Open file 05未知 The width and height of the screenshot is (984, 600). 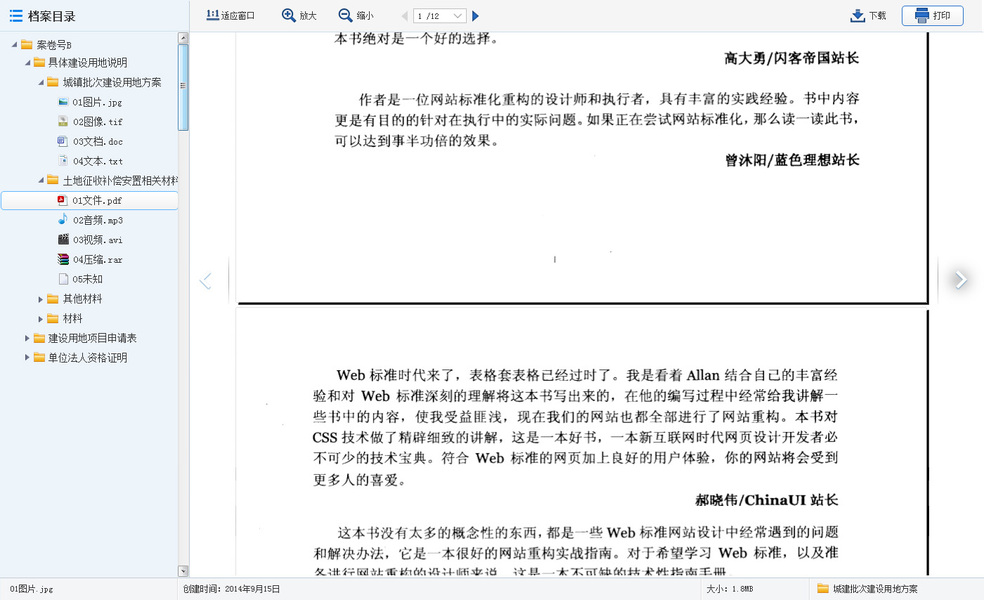click(x=87, y=279)
